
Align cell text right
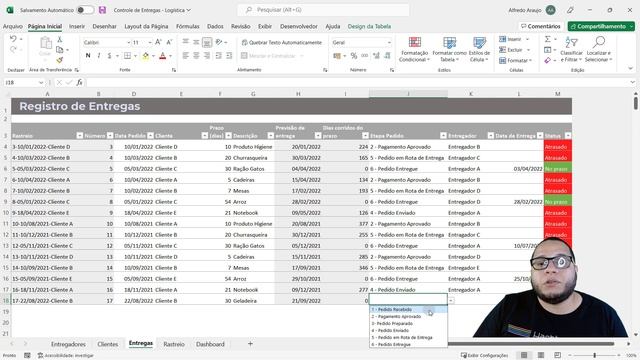coord(207,56)
